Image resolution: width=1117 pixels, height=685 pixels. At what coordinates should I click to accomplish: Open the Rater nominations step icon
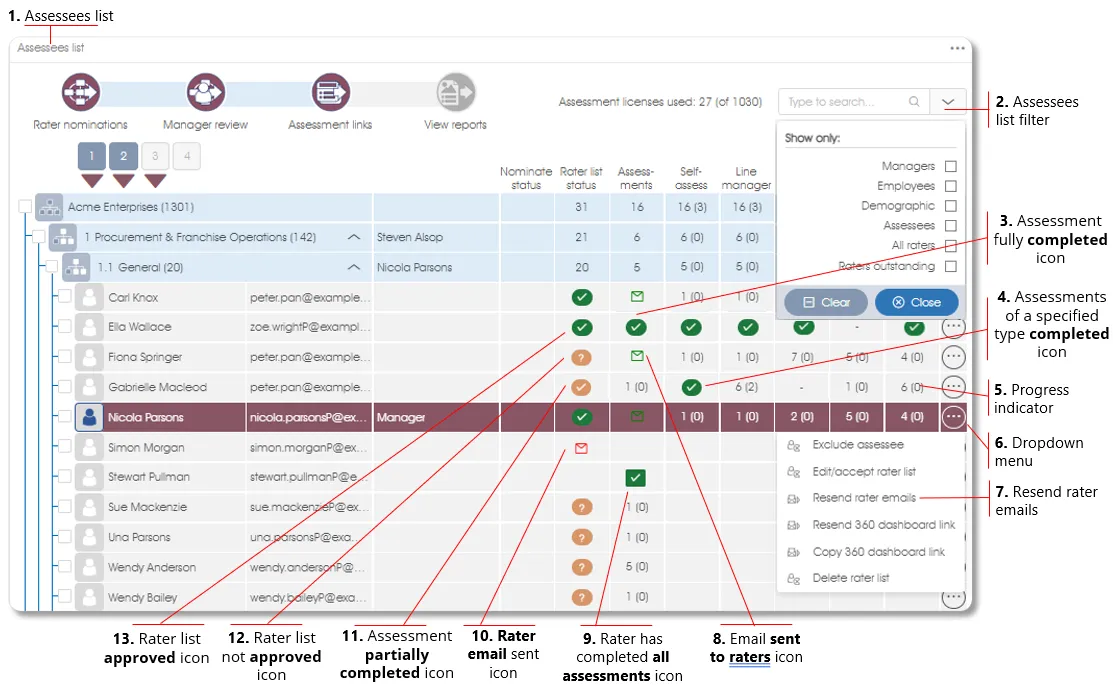pos(80,93)
